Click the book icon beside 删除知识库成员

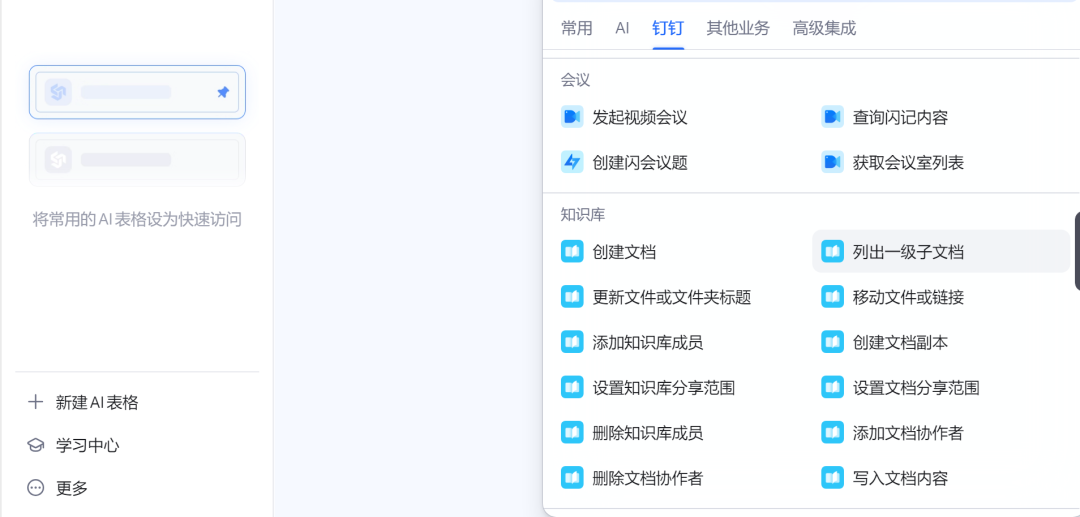[x=572, y=433]
